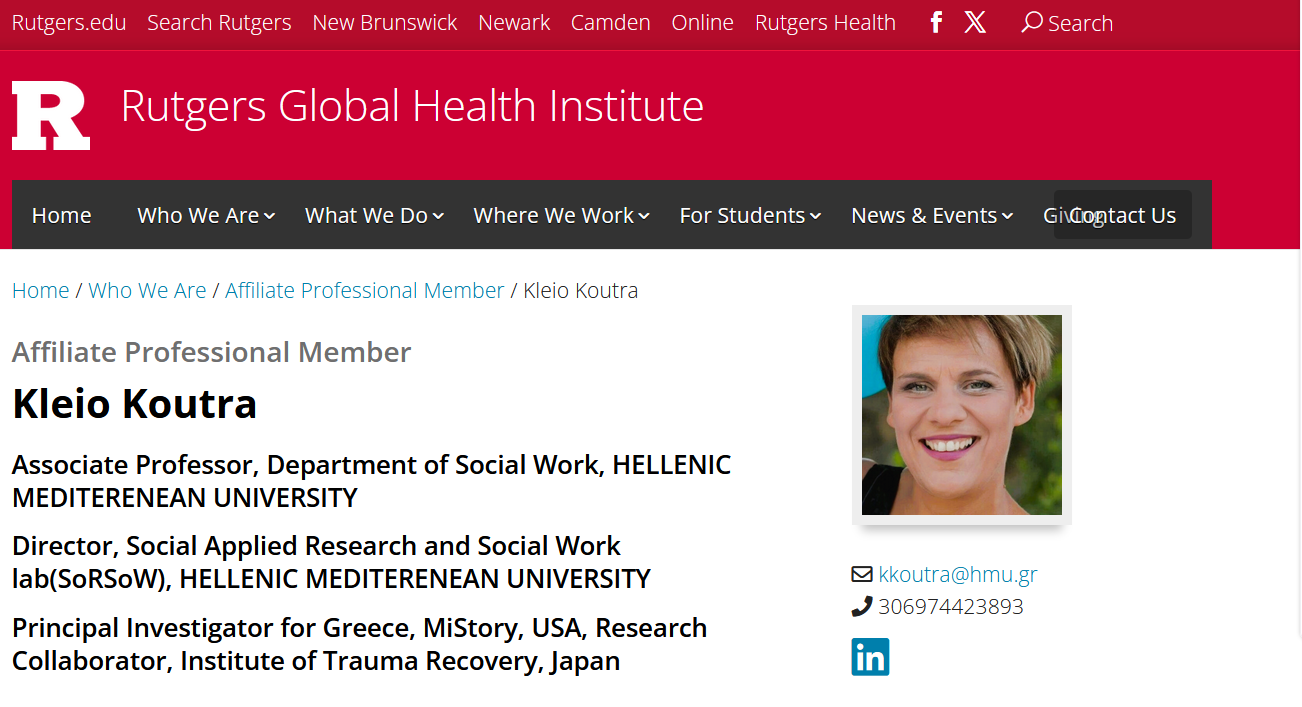Click the Affiliate Professional Member heading
This screenshot has height=707, width=1302.
211,352
